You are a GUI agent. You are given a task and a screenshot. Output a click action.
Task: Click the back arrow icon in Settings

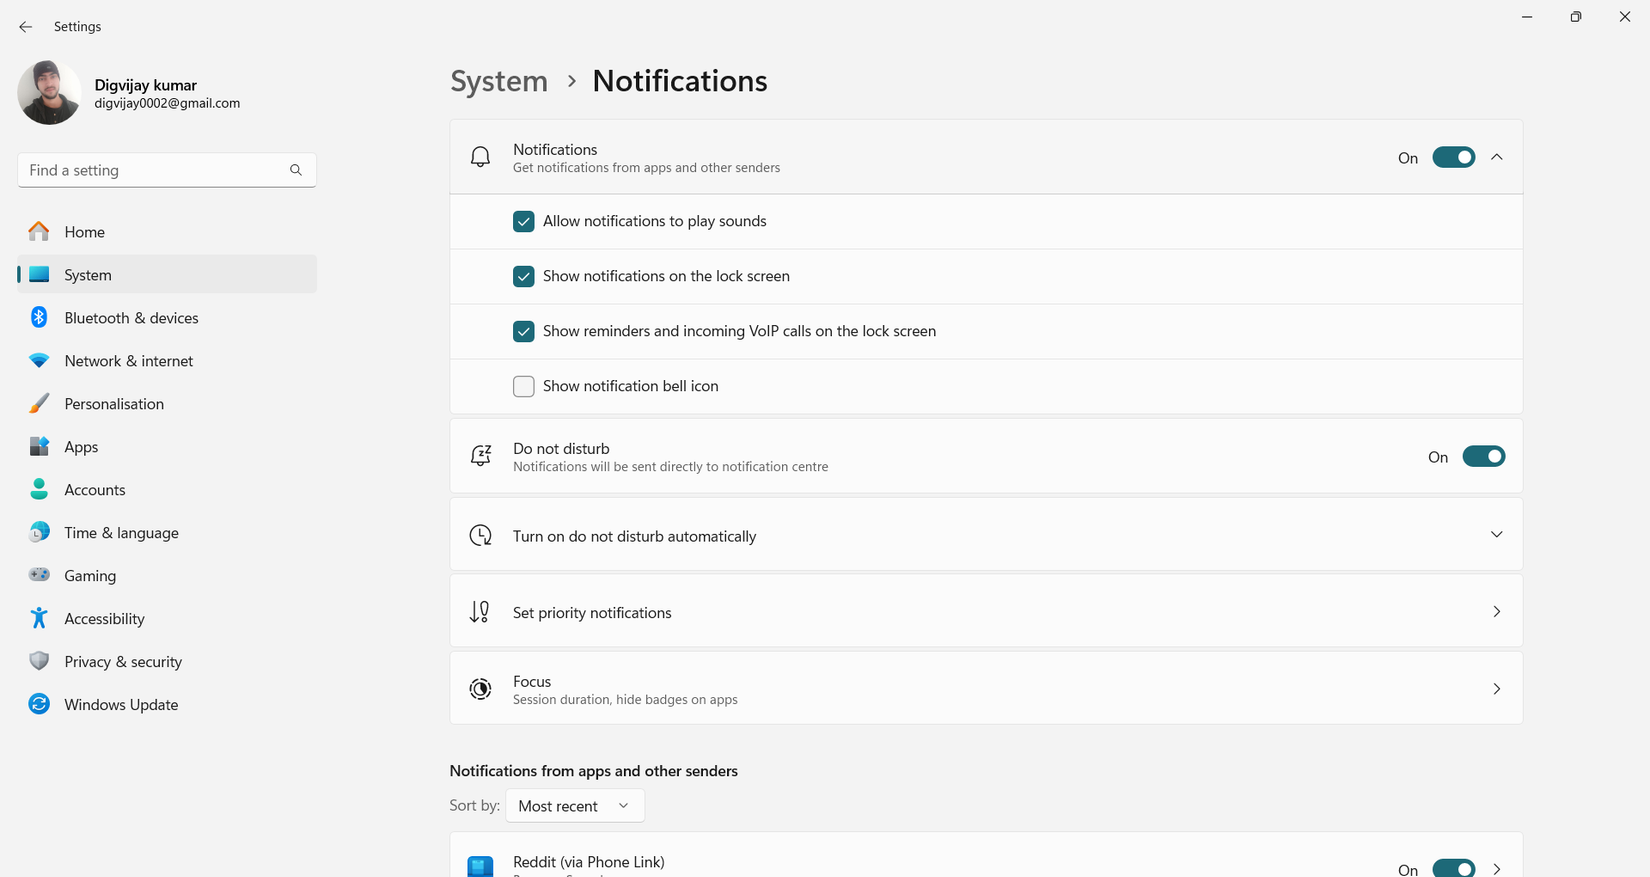coord(26,27)
